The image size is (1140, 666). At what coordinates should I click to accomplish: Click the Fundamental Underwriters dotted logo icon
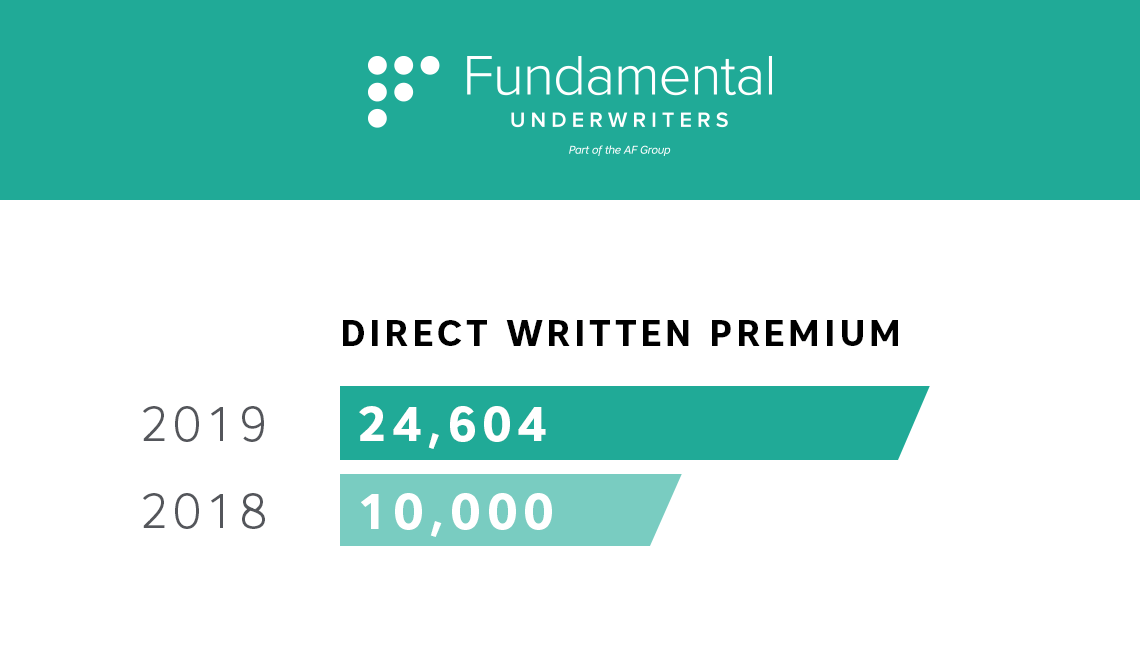pos(404,92)
